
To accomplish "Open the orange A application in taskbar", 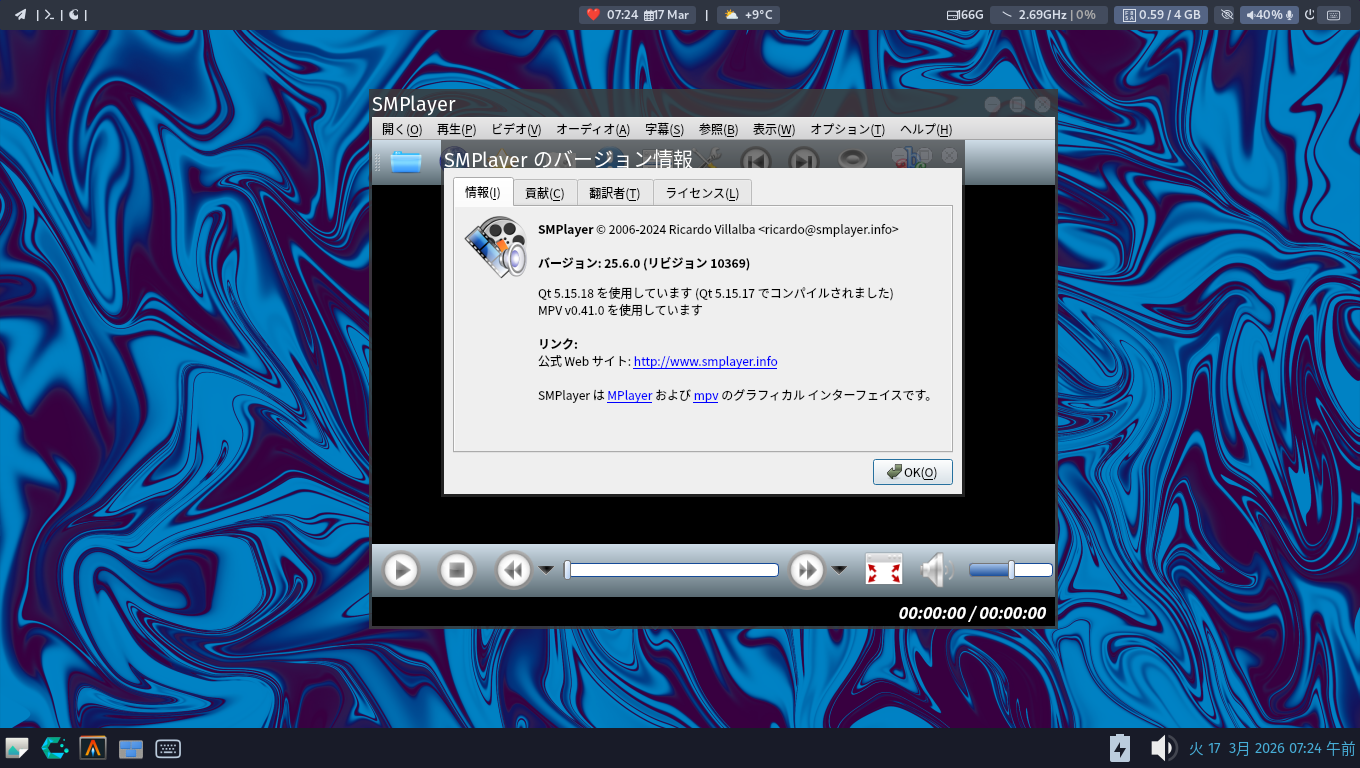I will (x=93, y=748).
